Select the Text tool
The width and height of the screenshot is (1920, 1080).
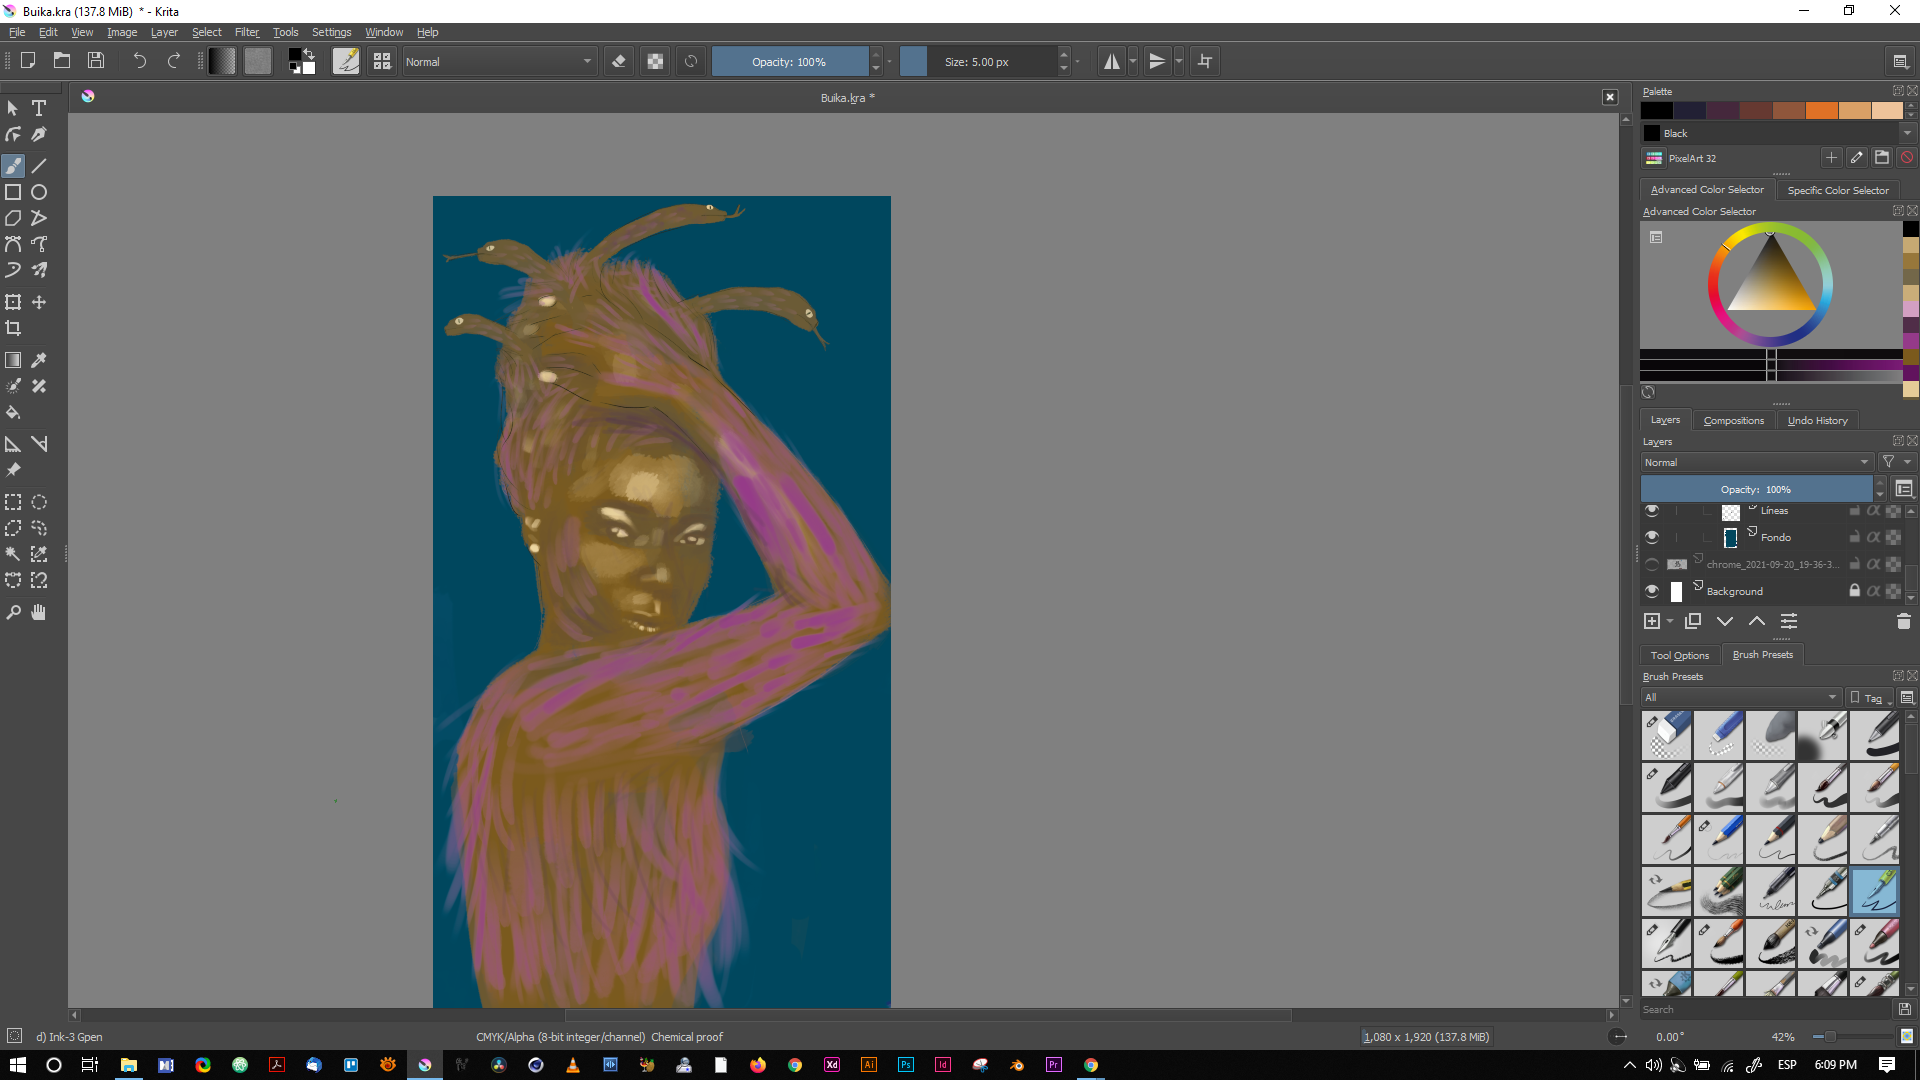click(x=39, y=108)
